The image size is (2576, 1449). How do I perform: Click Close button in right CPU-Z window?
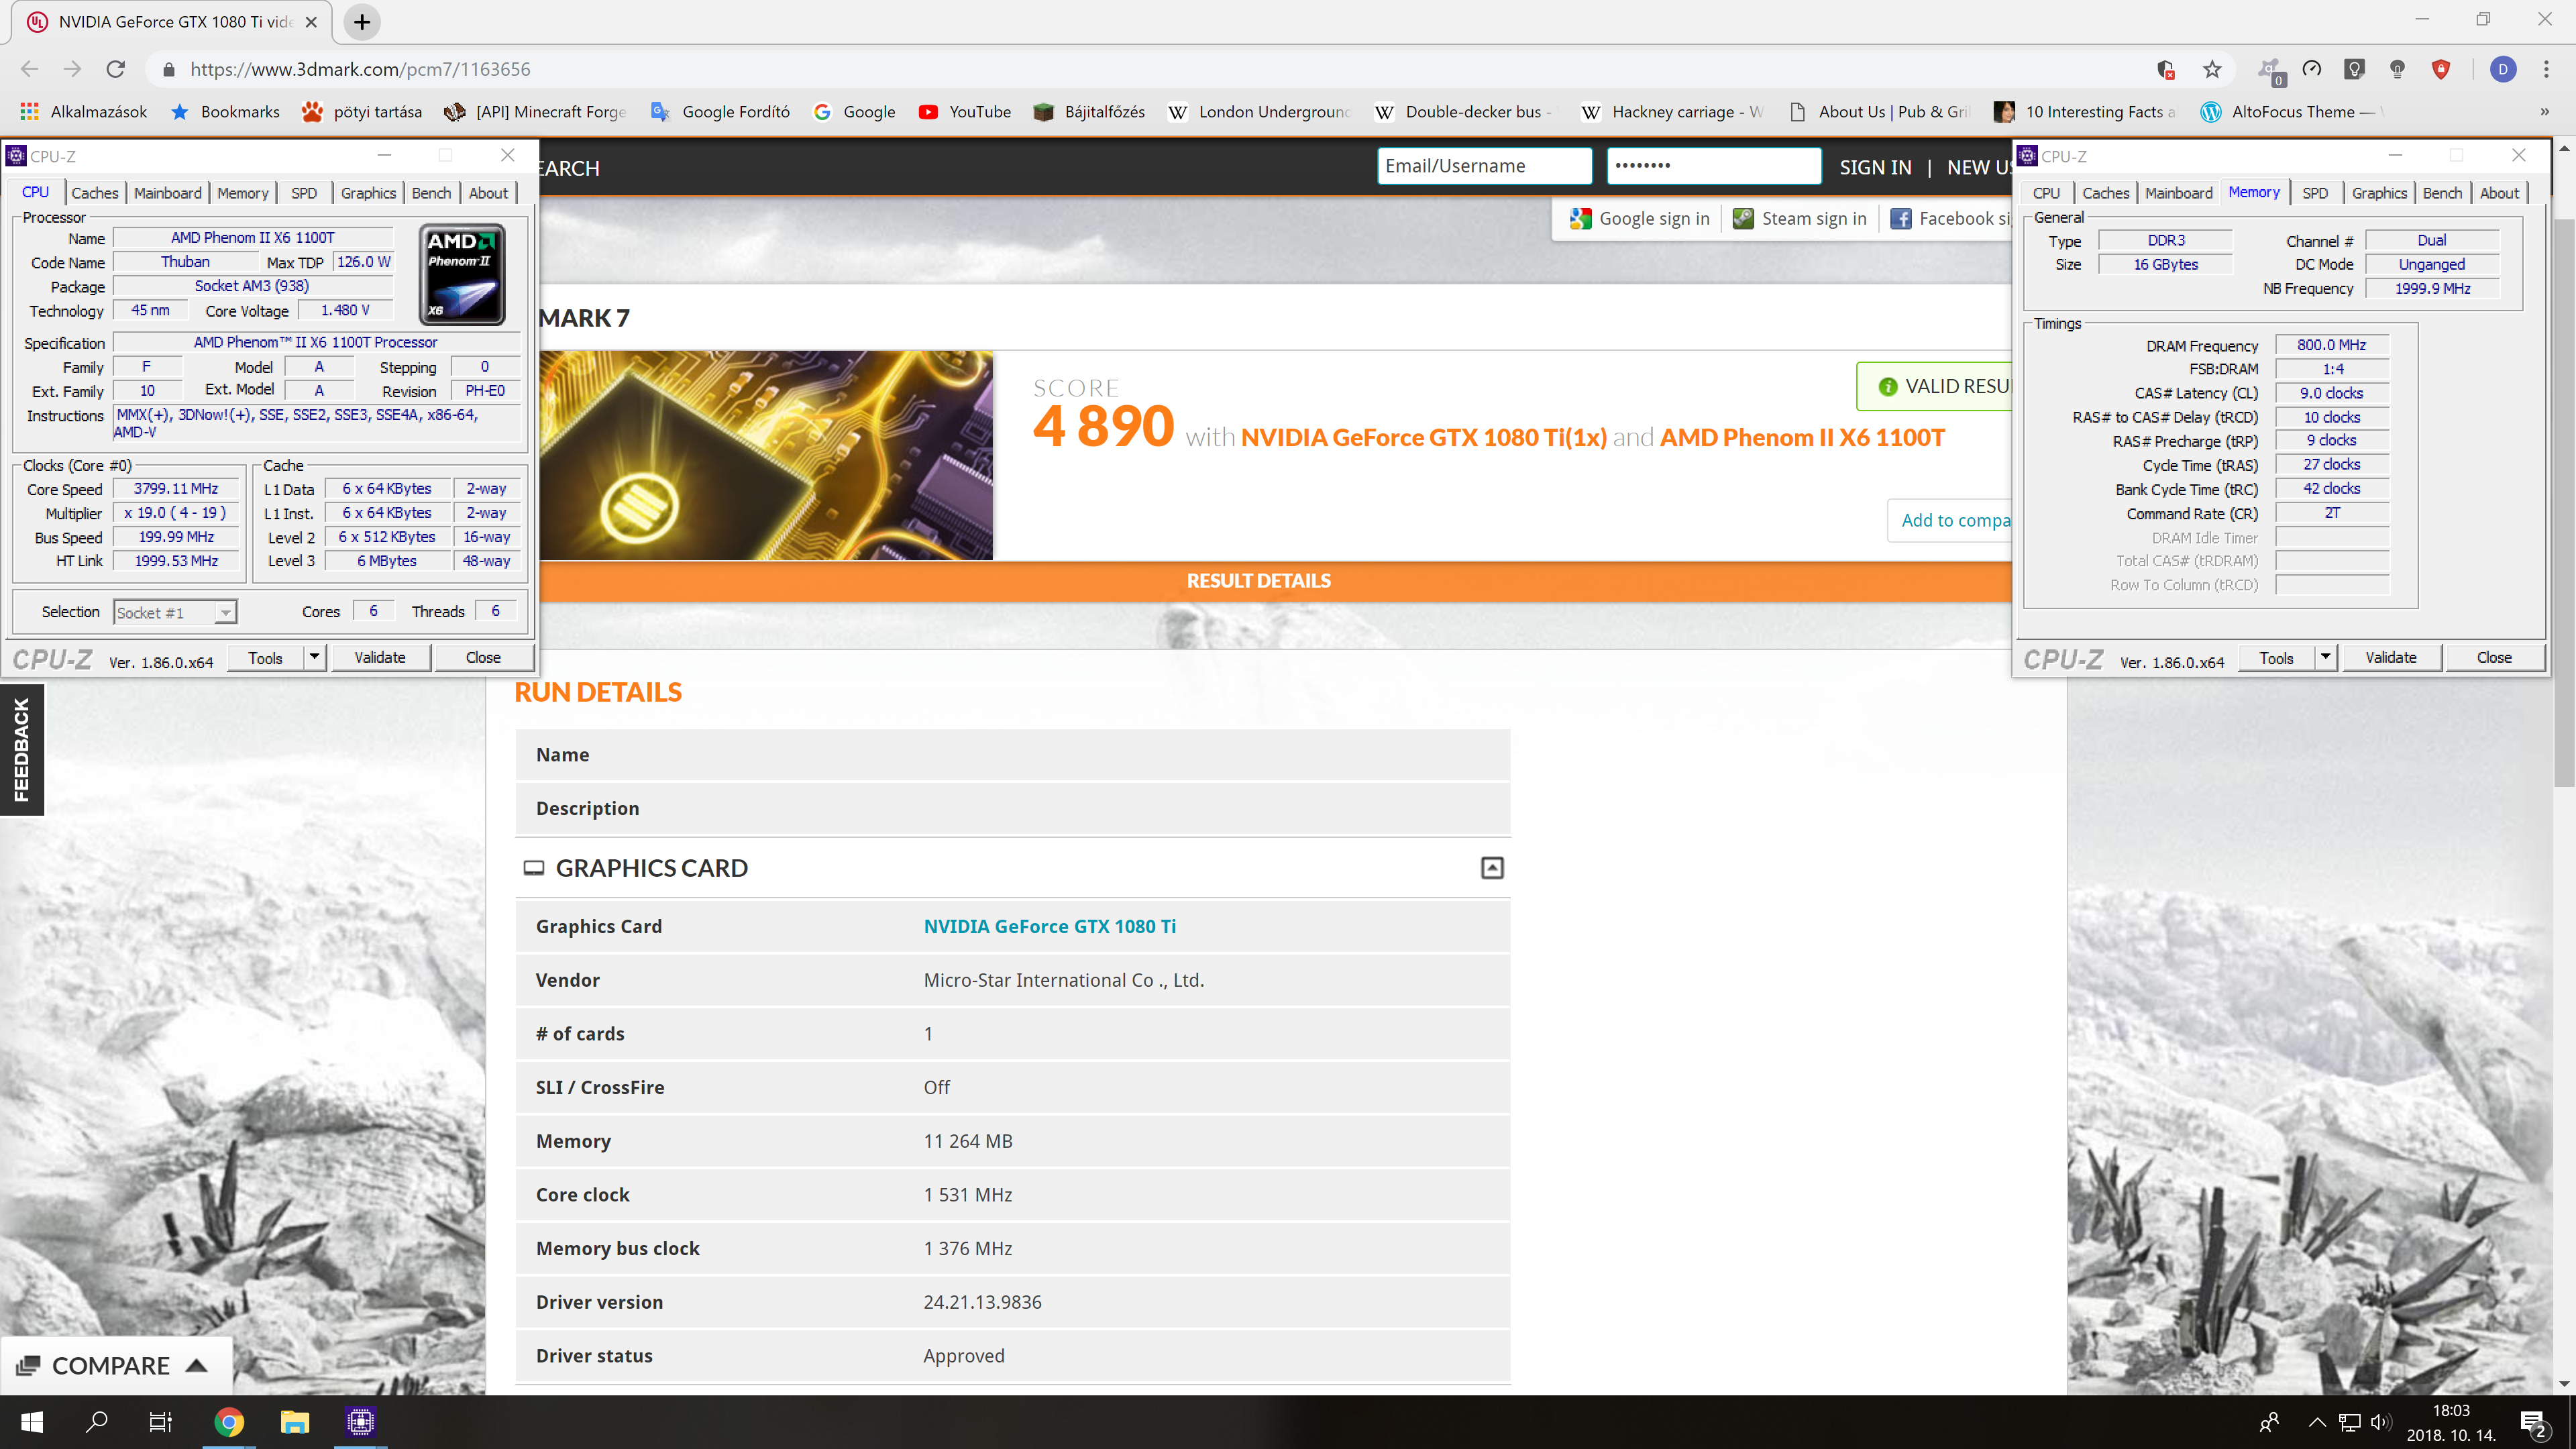pos(2494,657)
